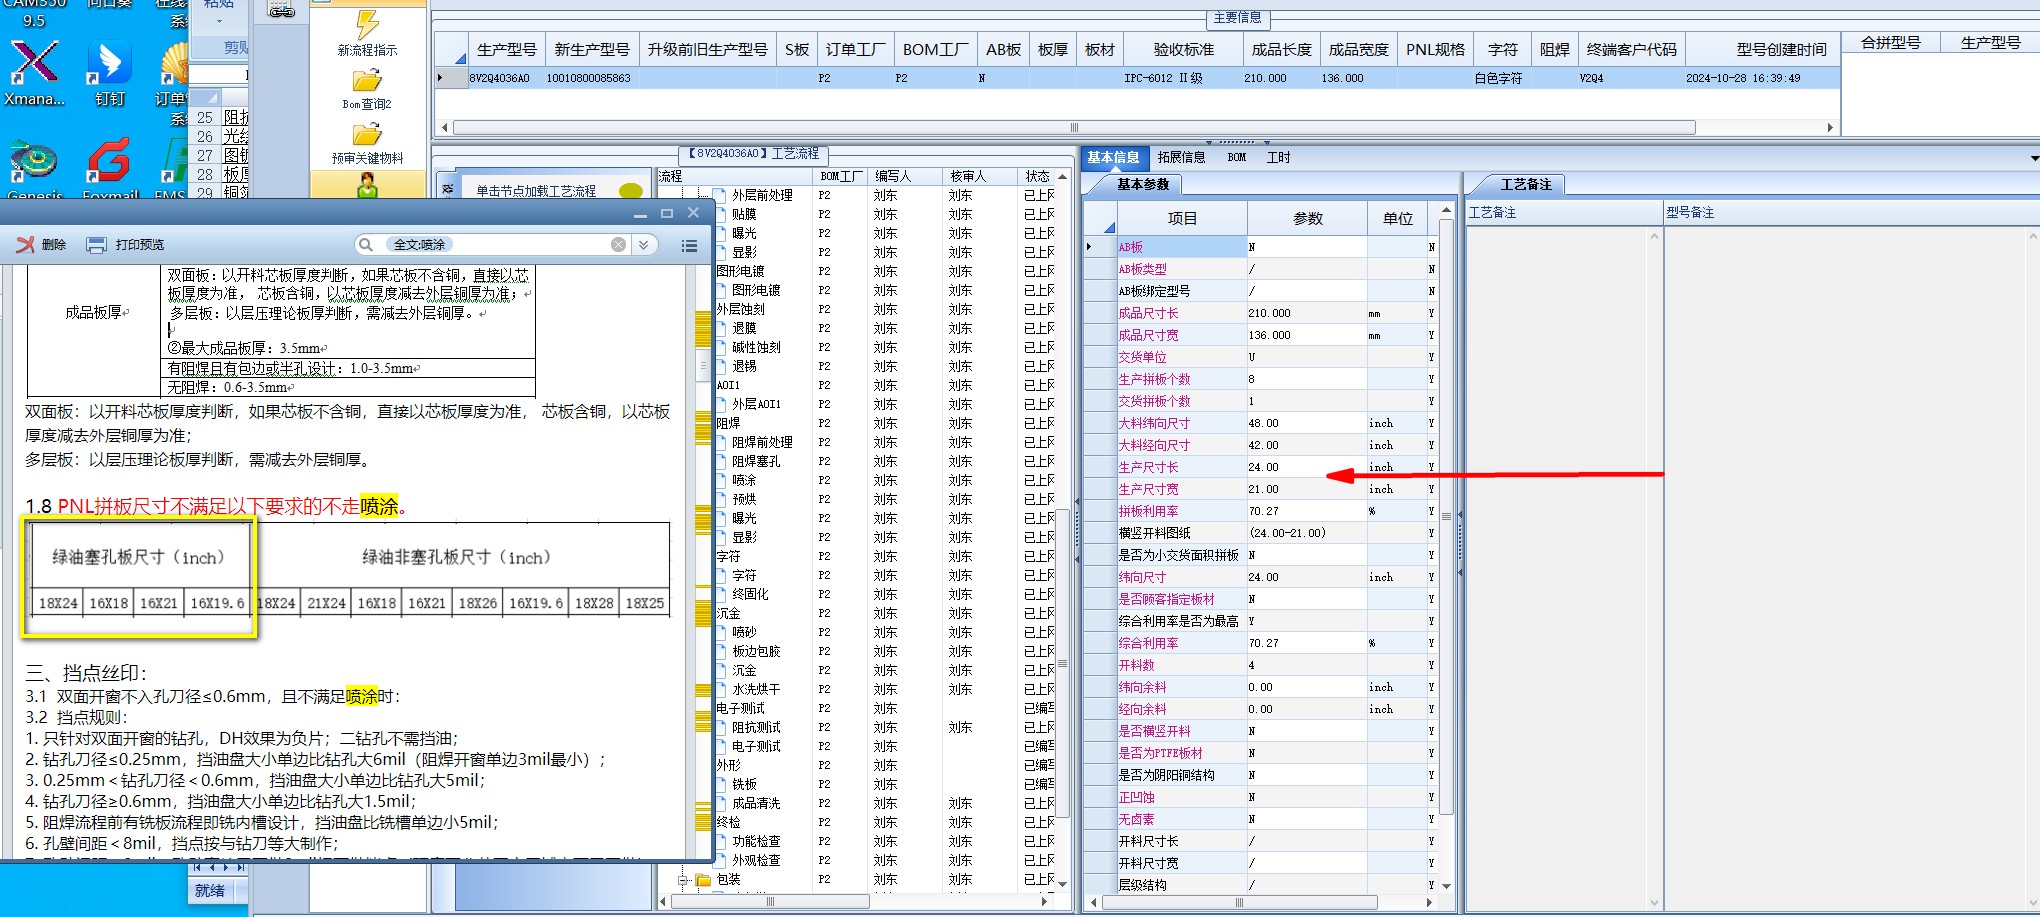Click the 是否横竖开料 parameter label
The image size is (2040, 917).
1154,731
